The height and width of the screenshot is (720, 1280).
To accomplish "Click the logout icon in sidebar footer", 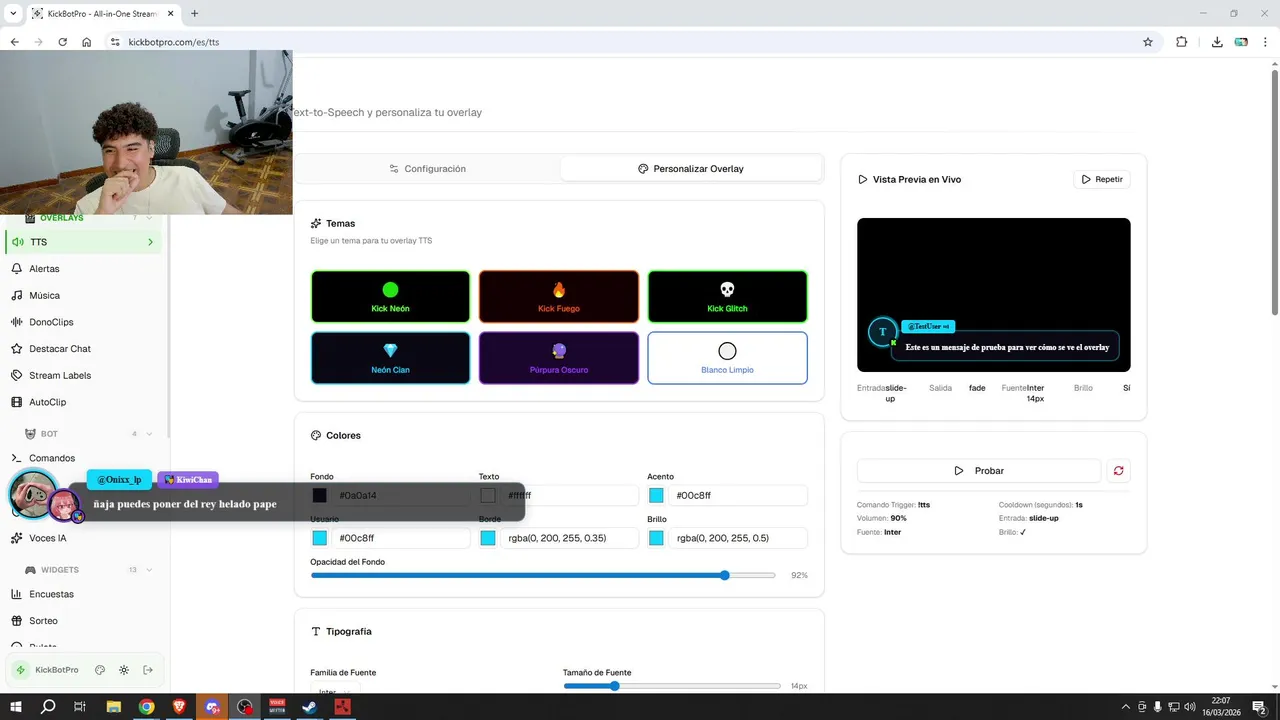I will point(148,670).
